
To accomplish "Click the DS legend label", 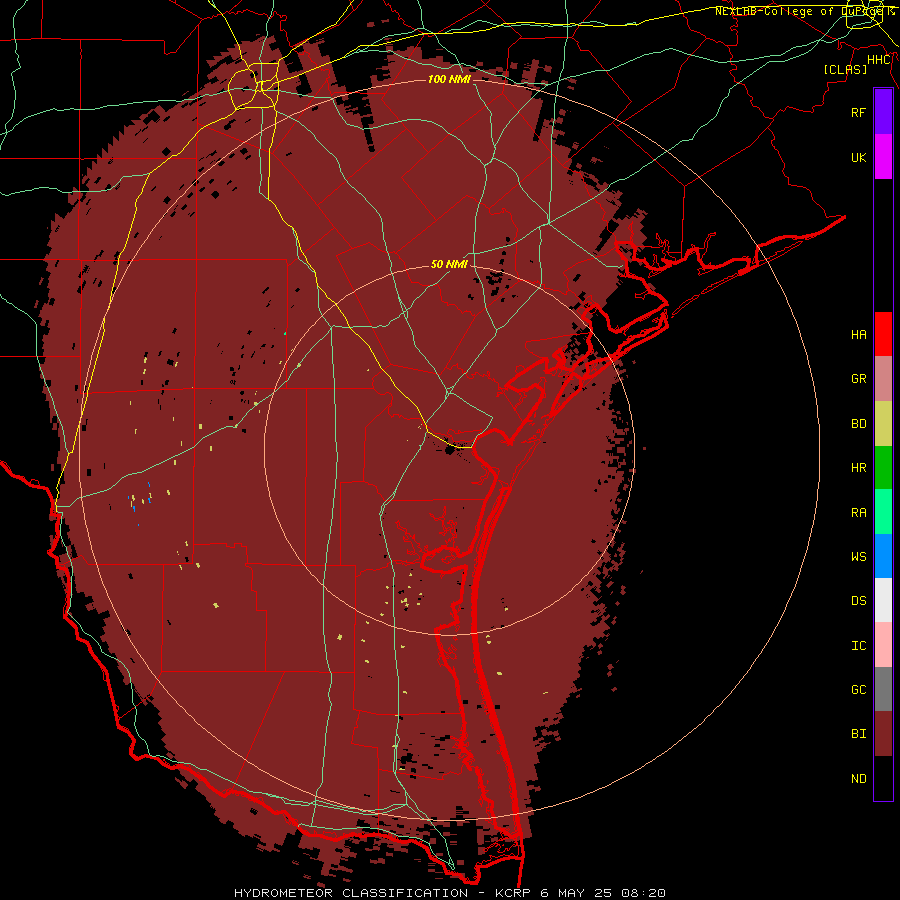I will 858,601.
